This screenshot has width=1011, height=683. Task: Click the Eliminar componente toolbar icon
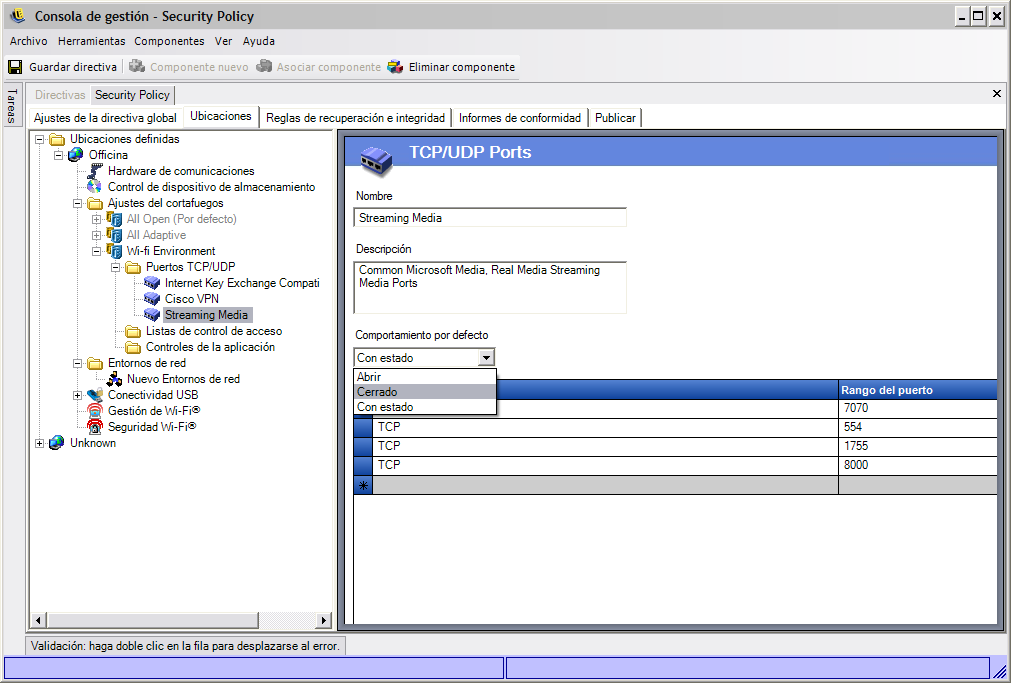click(x=395, y=67)
